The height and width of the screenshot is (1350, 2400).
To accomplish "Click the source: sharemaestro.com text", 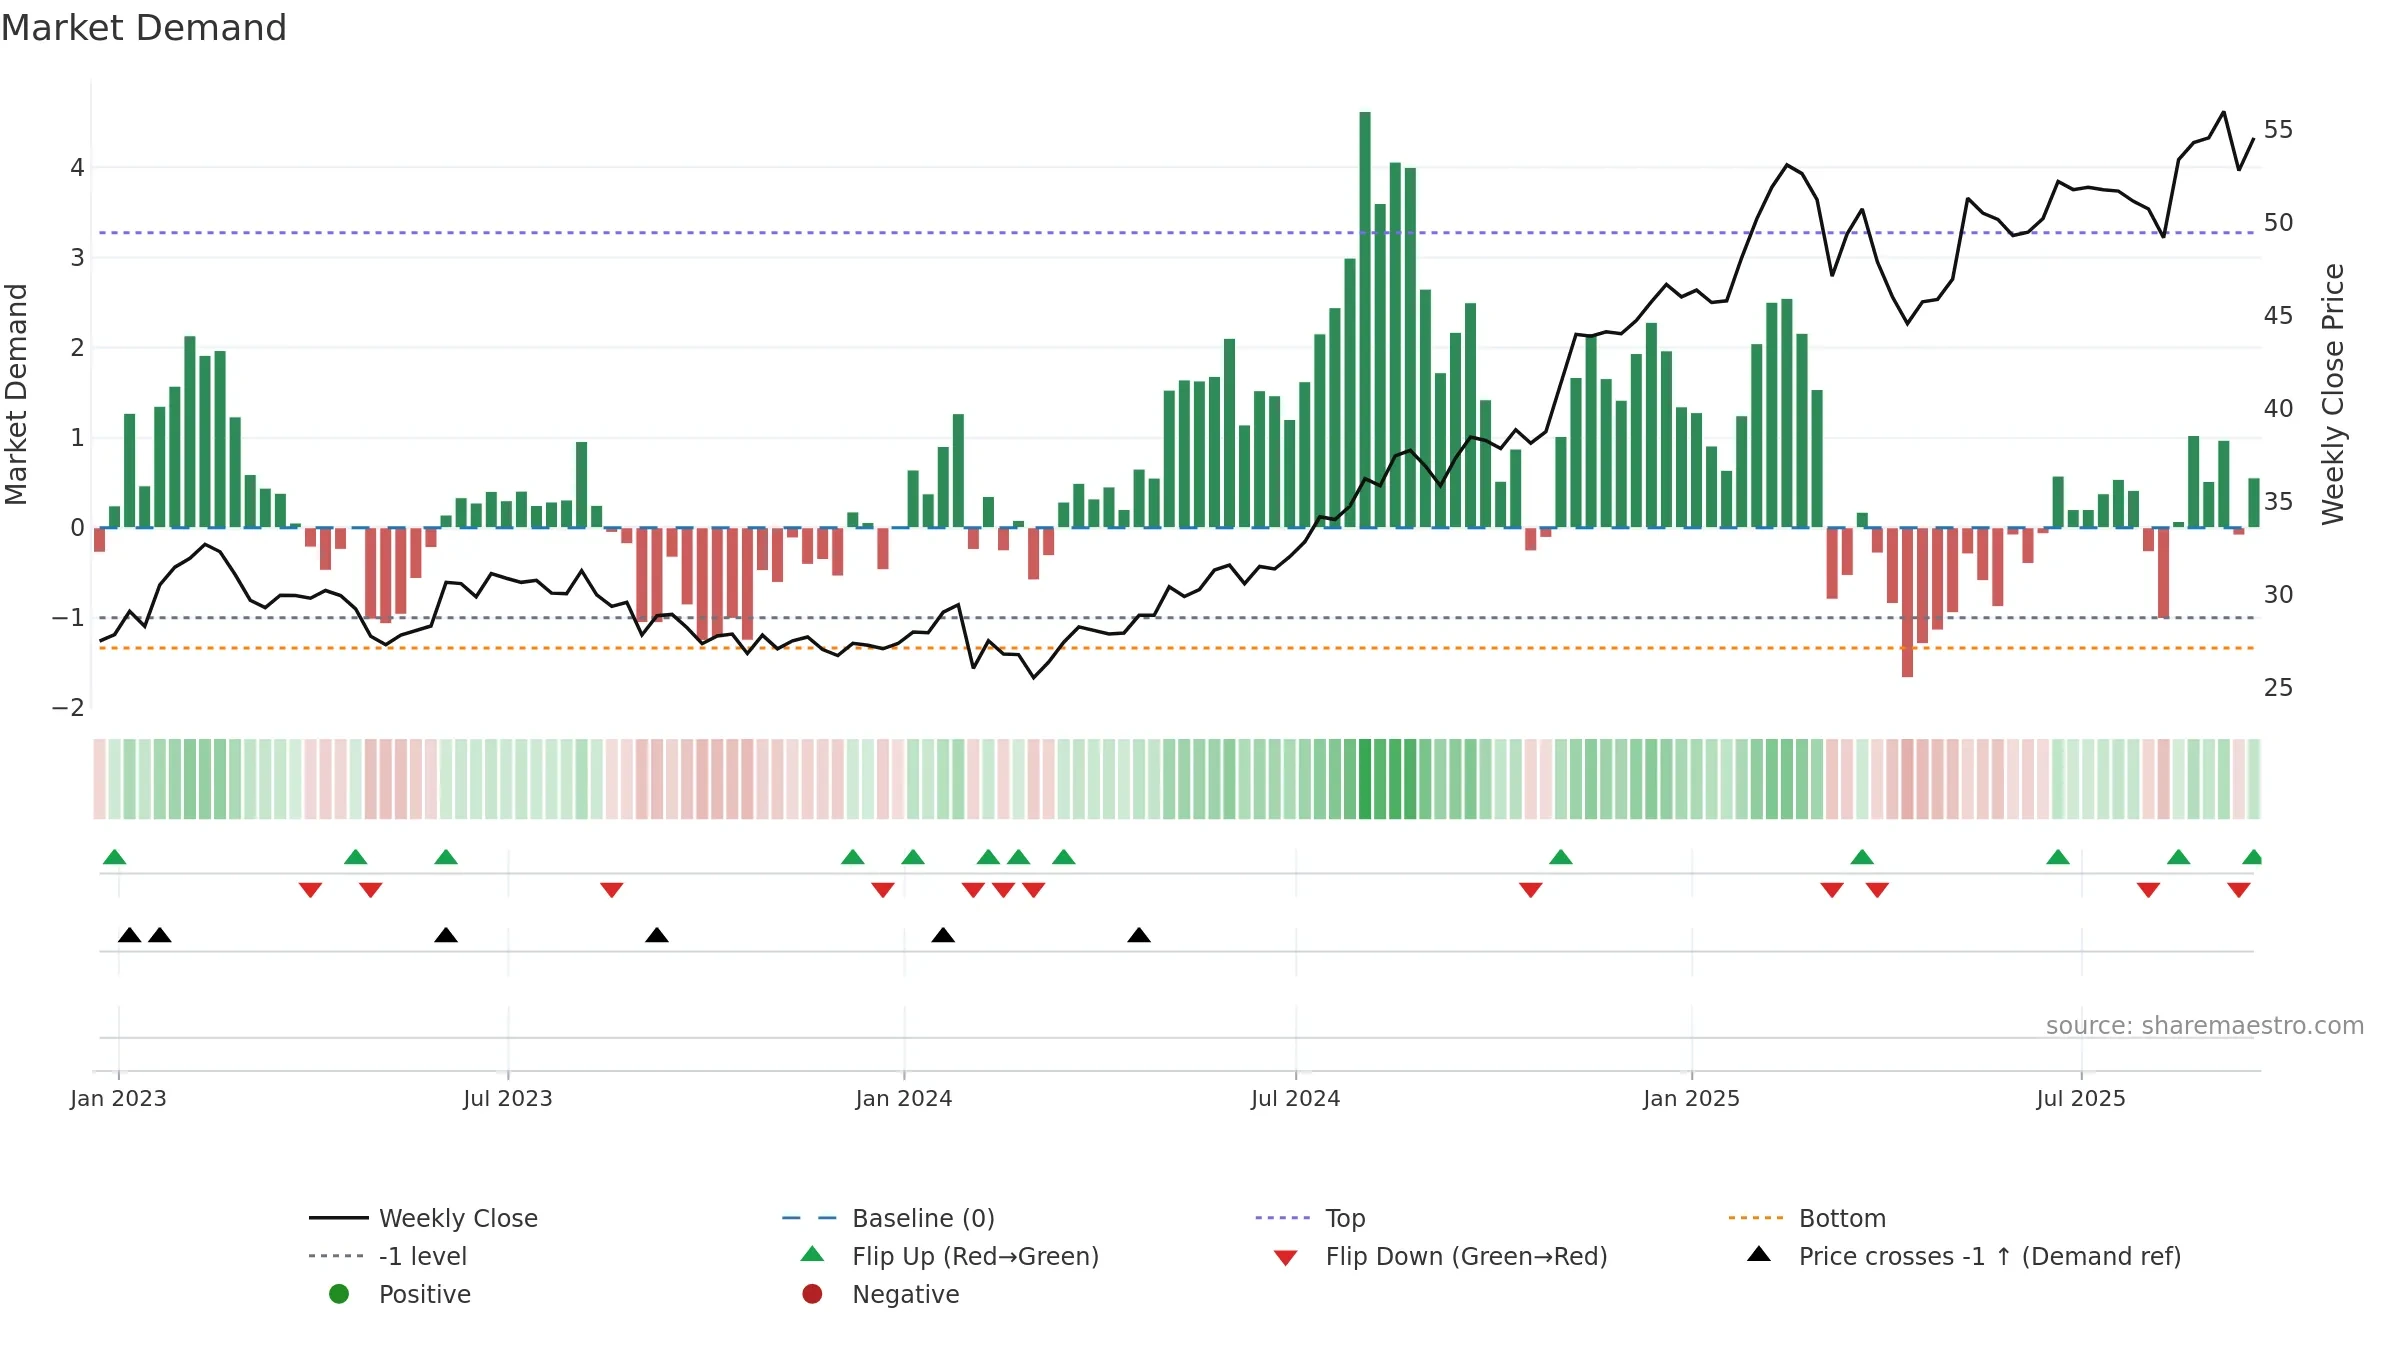I will point(2205,1026).
